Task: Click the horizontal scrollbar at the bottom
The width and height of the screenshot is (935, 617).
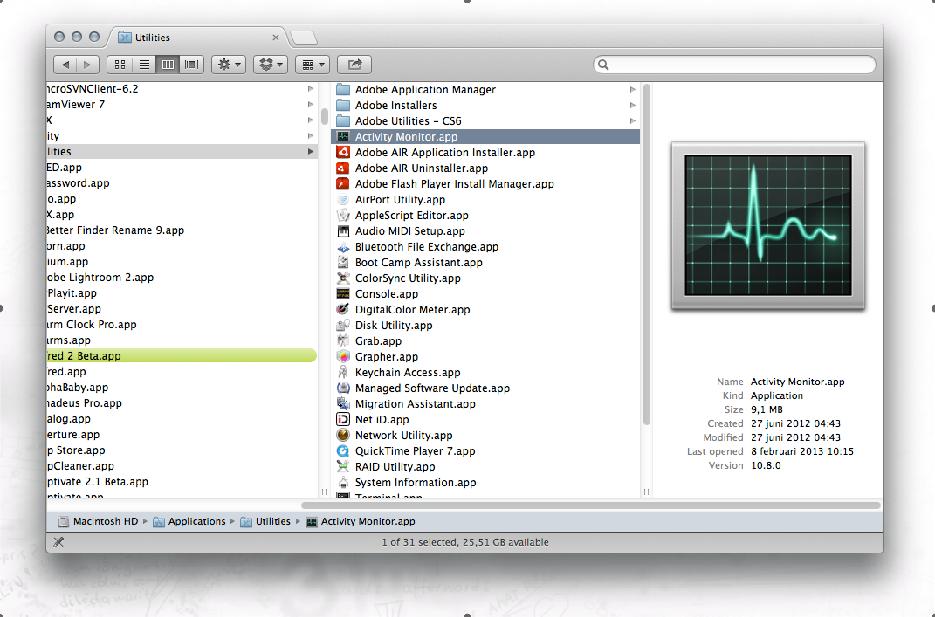Action: point(591,506)
